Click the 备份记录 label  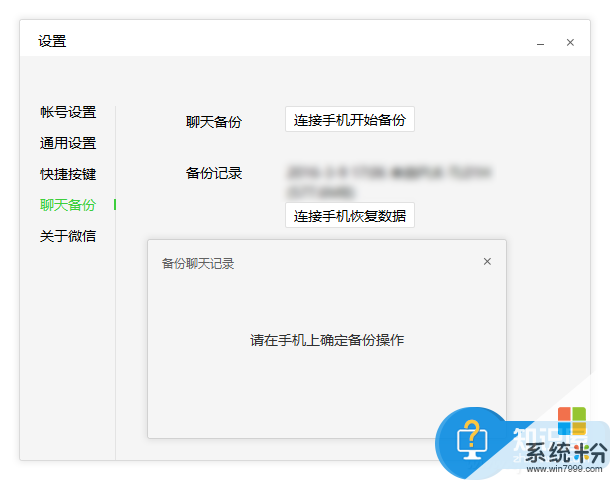click(x=214, y=173)
